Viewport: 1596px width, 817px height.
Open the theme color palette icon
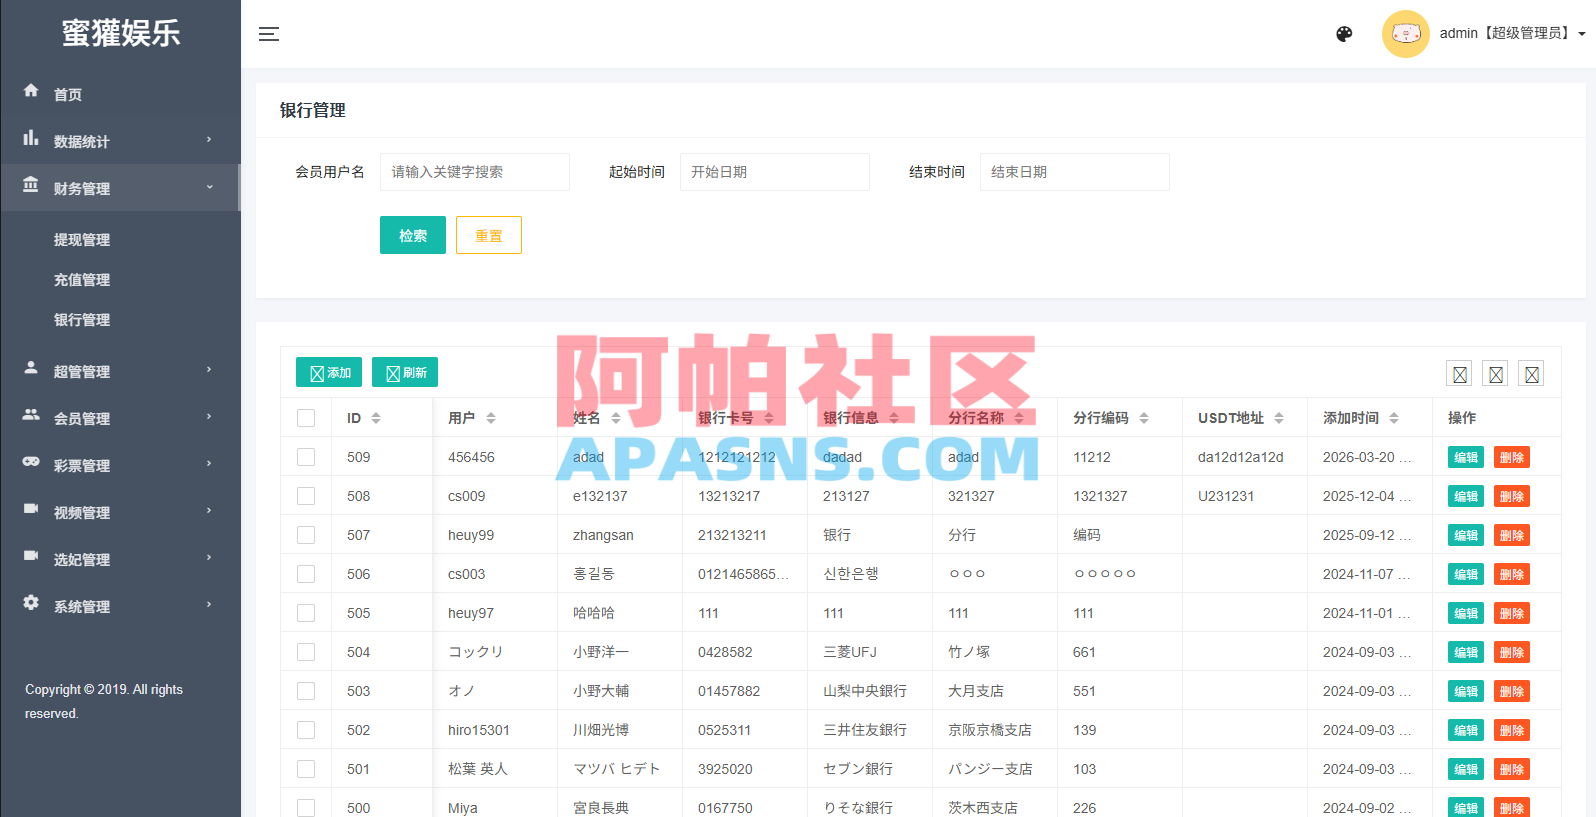(x=1344, y=34)
